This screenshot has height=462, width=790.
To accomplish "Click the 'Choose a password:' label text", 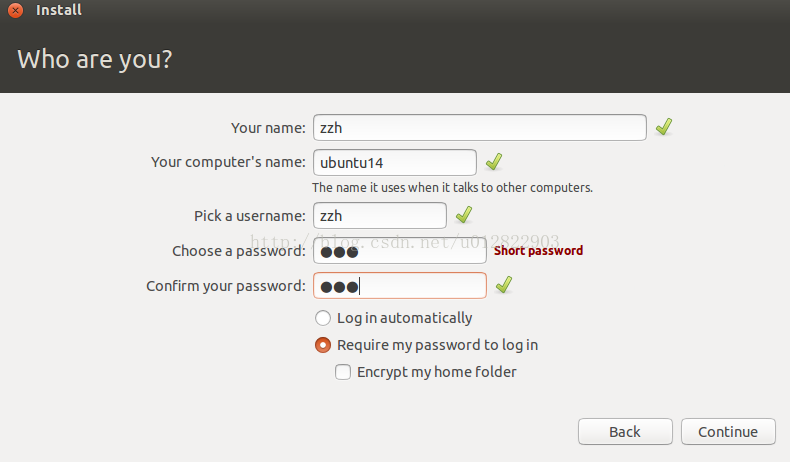I will [x=238, y=251].
